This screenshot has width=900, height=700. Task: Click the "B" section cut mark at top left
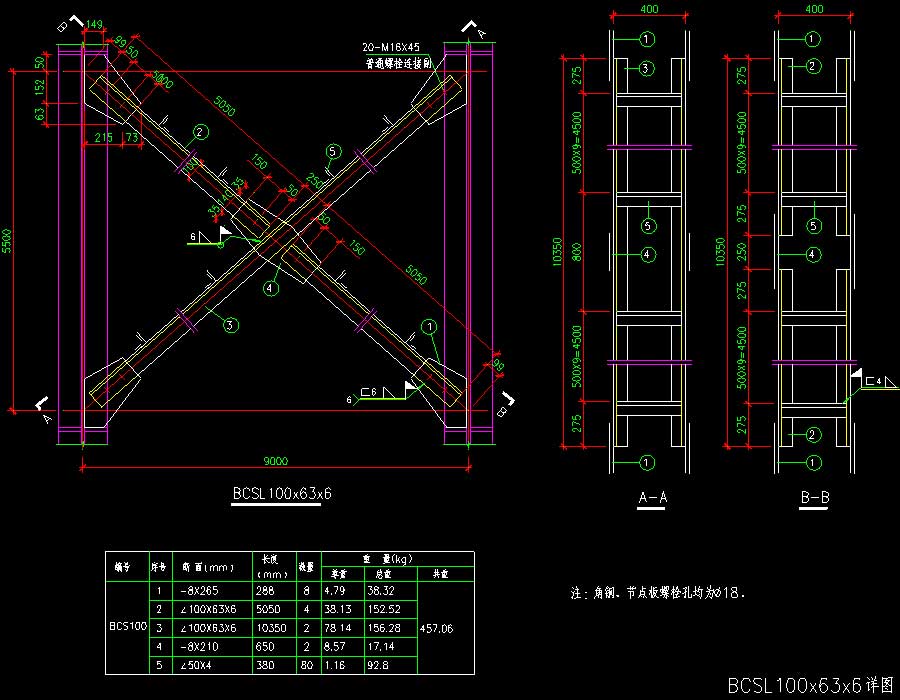(x=69, y=24)
